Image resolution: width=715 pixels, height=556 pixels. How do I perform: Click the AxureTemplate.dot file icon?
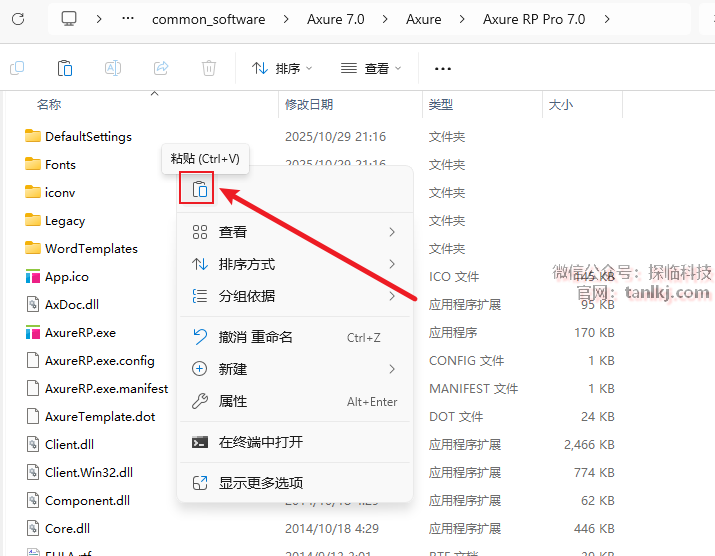pos(33,416)
